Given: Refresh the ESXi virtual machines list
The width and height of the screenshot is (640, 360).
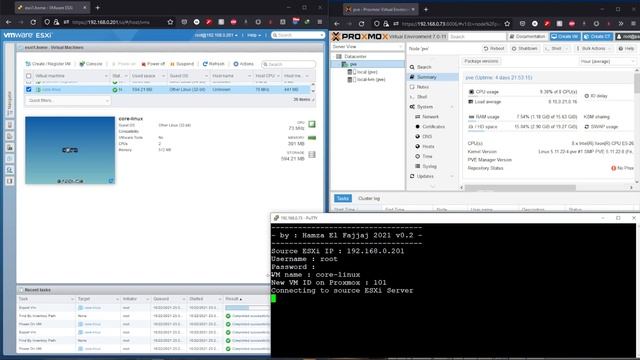Looking at the screenshot, I should click(213, 64).
